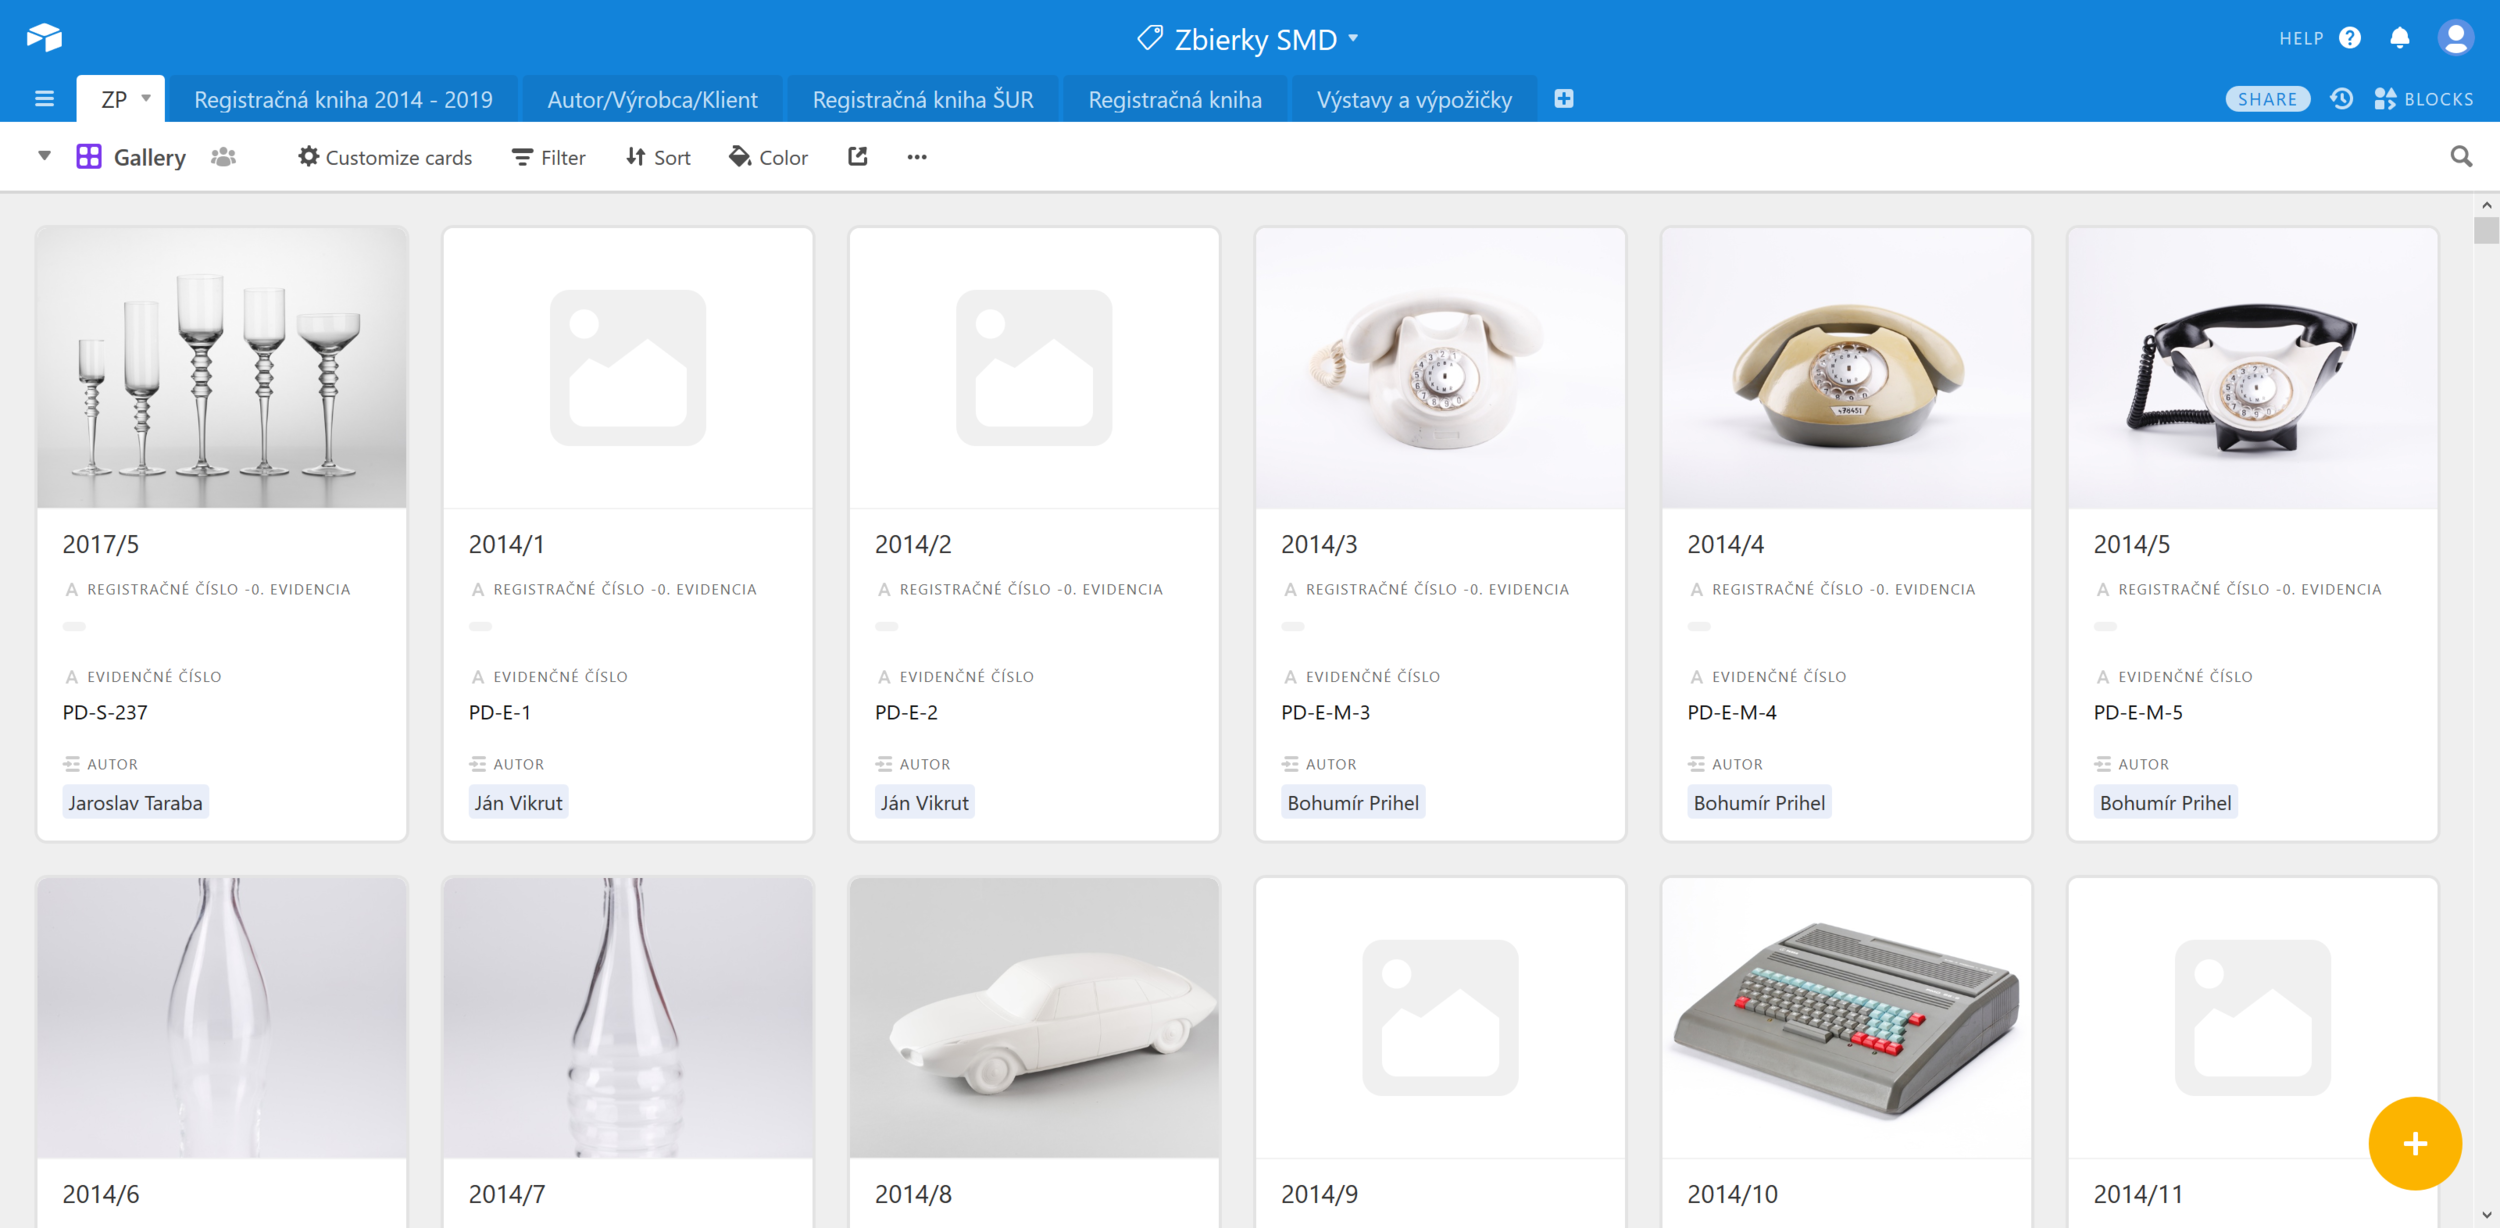Open the collaborators people icon beside Gallery

[223, 157]
